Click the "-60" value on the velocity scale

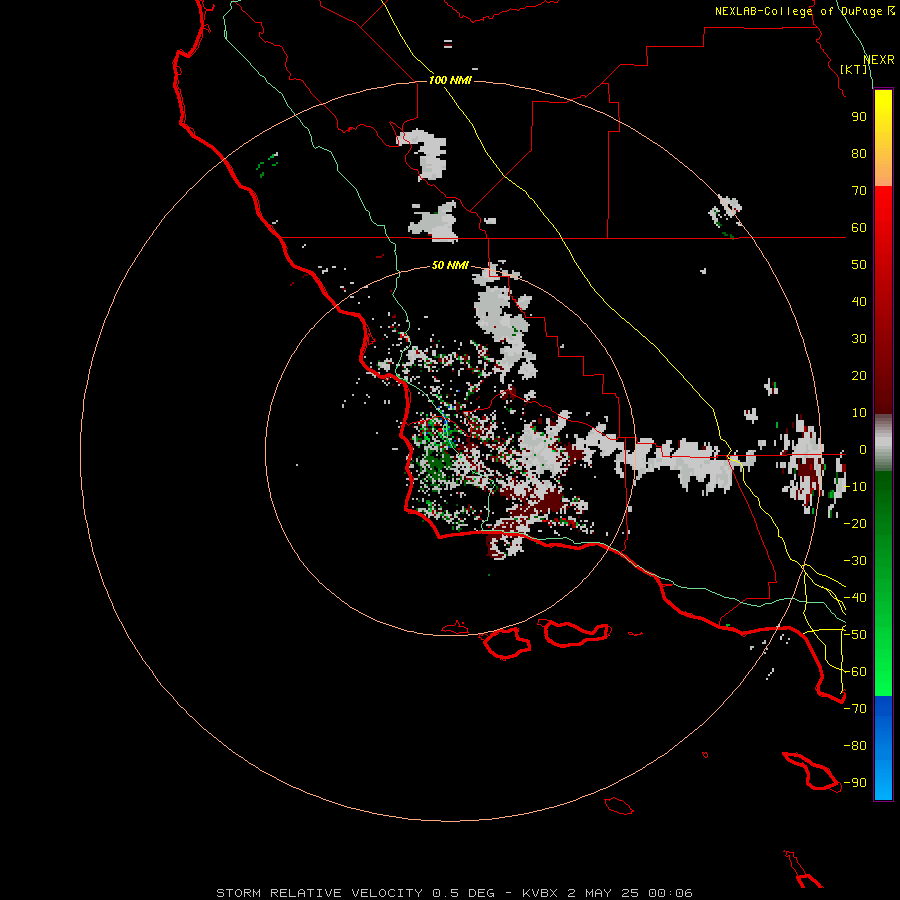pyautogui.click(x=855, y=672)
